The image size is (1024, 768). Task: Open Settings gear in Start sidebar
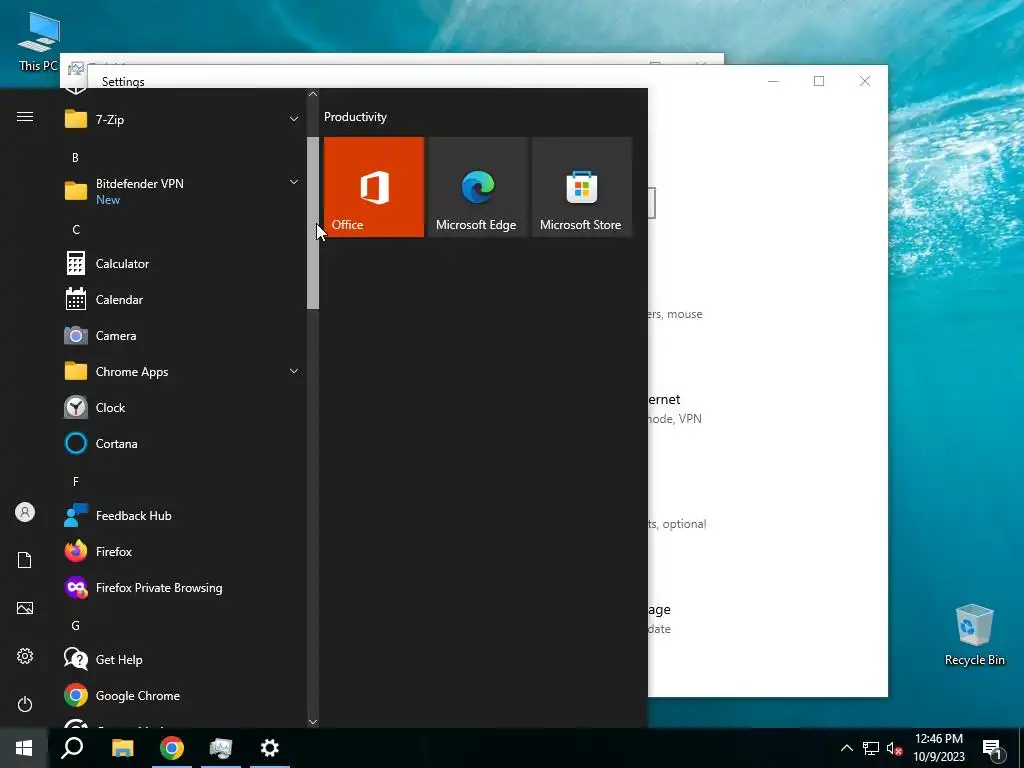(25, 656)
